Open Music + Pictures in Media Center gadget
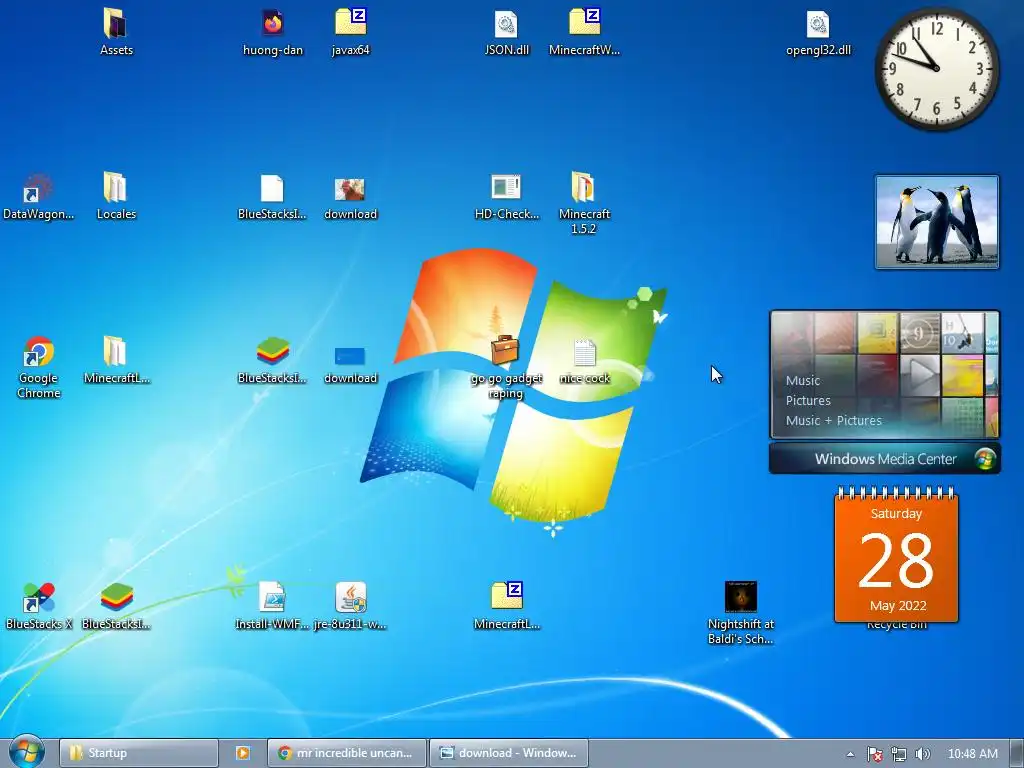This screenshot has height=768, width=1024. click(833, 421)
